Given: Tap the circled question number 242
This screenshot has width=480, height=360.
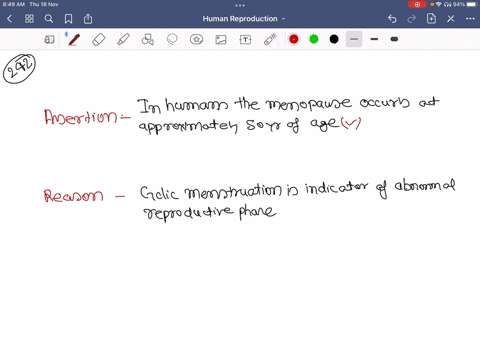Looking at the screenshot, I should pos(19,69).
